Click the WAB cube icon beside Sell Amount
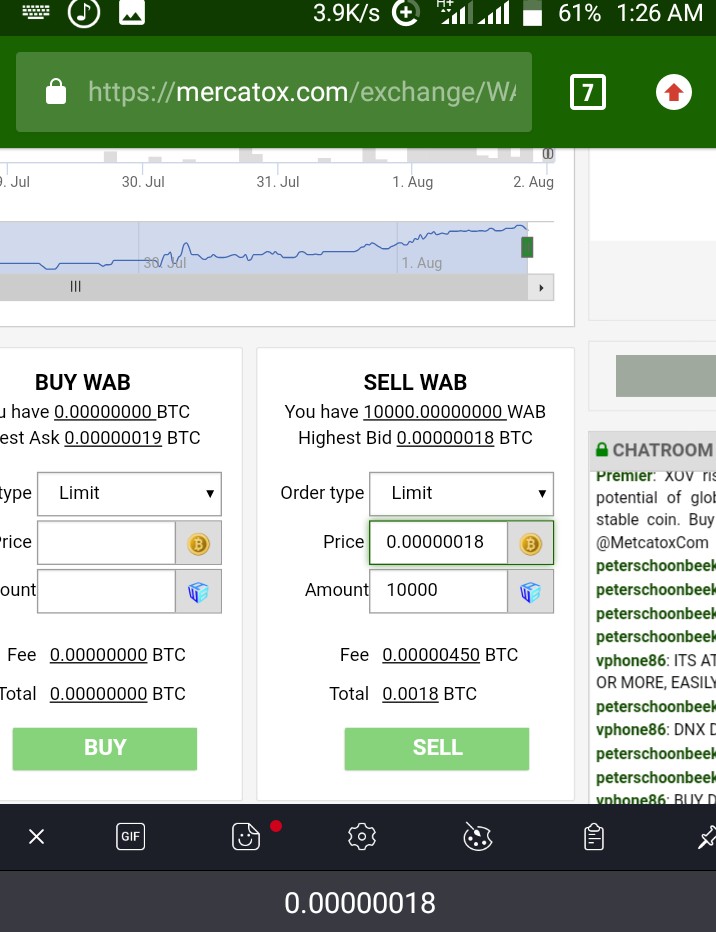716x932 pixels. [530, 592]
